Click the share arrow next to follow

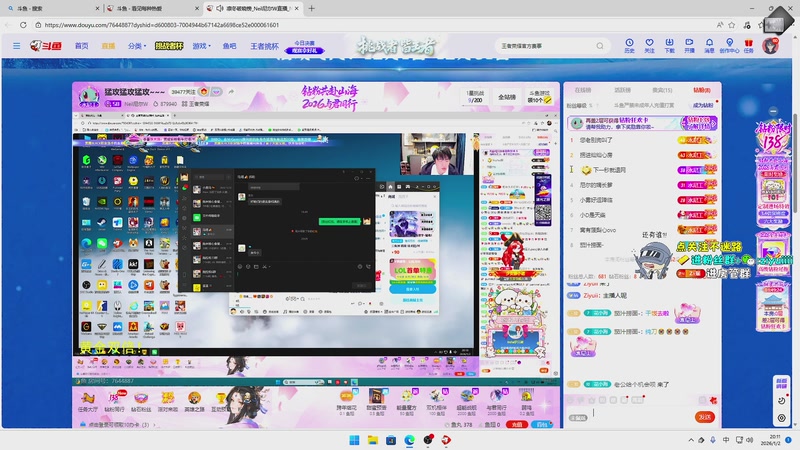coord(231,92)
